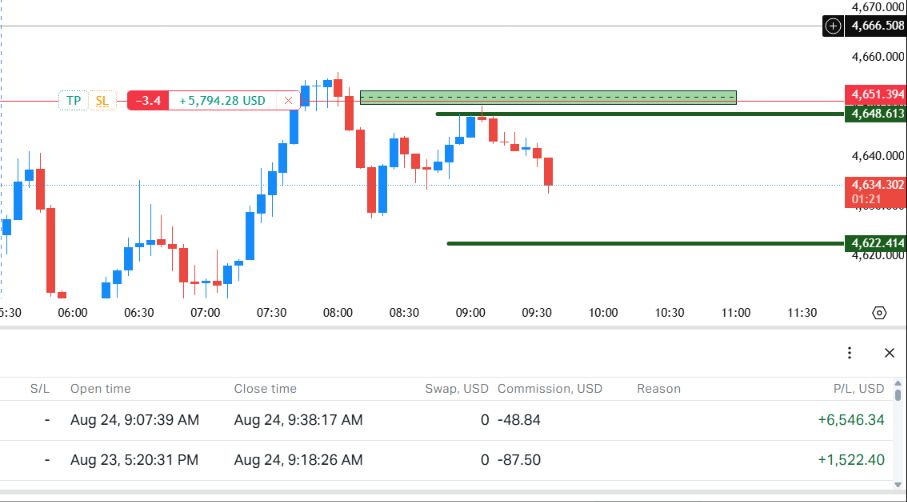Click the 4,648.613 horizontal line price tag

[876, 114]
